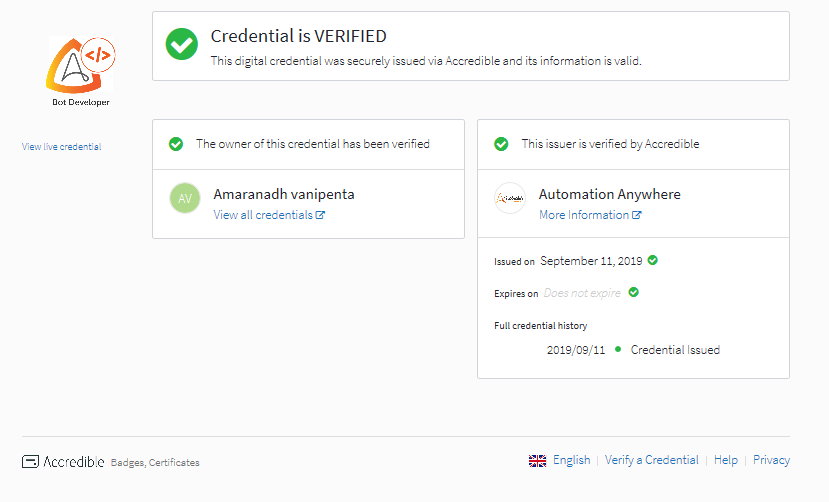Click the owner verified green check icon

coord(176,144)
